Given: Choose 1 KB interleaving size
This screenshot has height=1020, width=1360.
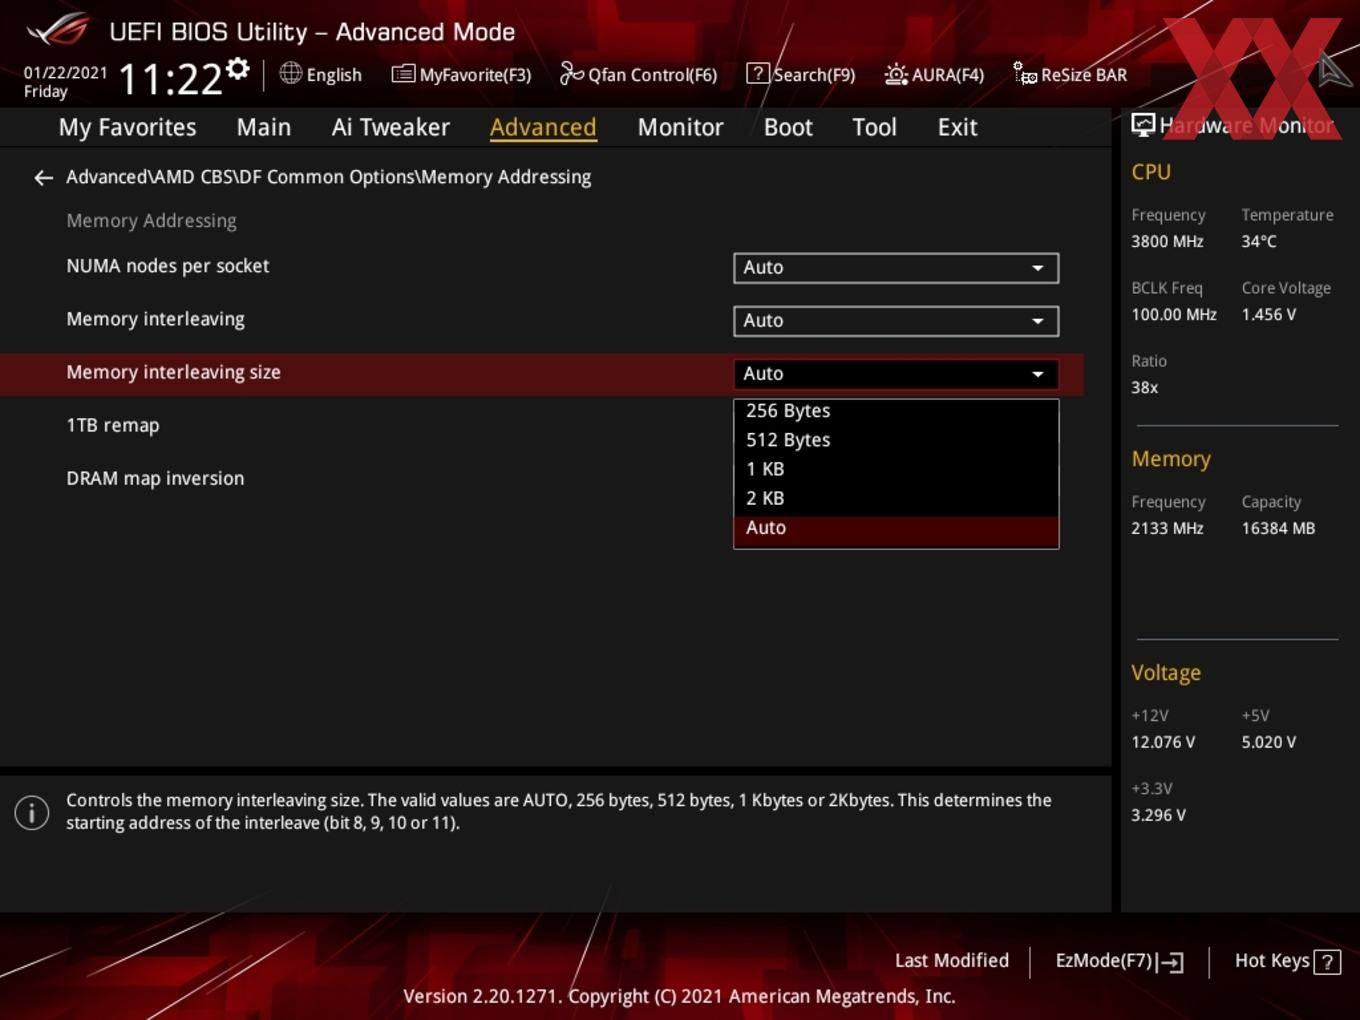Looking at the screenshot, I should [896, 469].
